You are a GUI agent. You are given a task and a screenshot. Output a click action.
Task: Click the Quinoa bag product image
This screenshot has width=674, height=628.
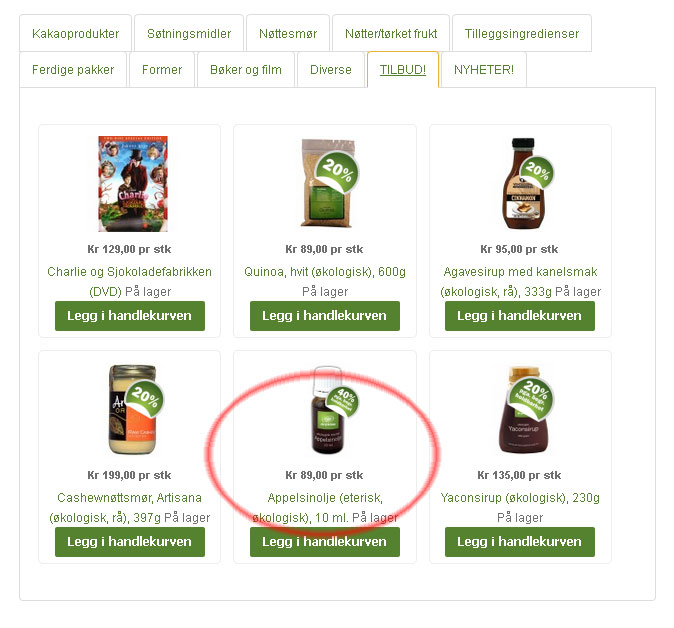coord(328,183)
